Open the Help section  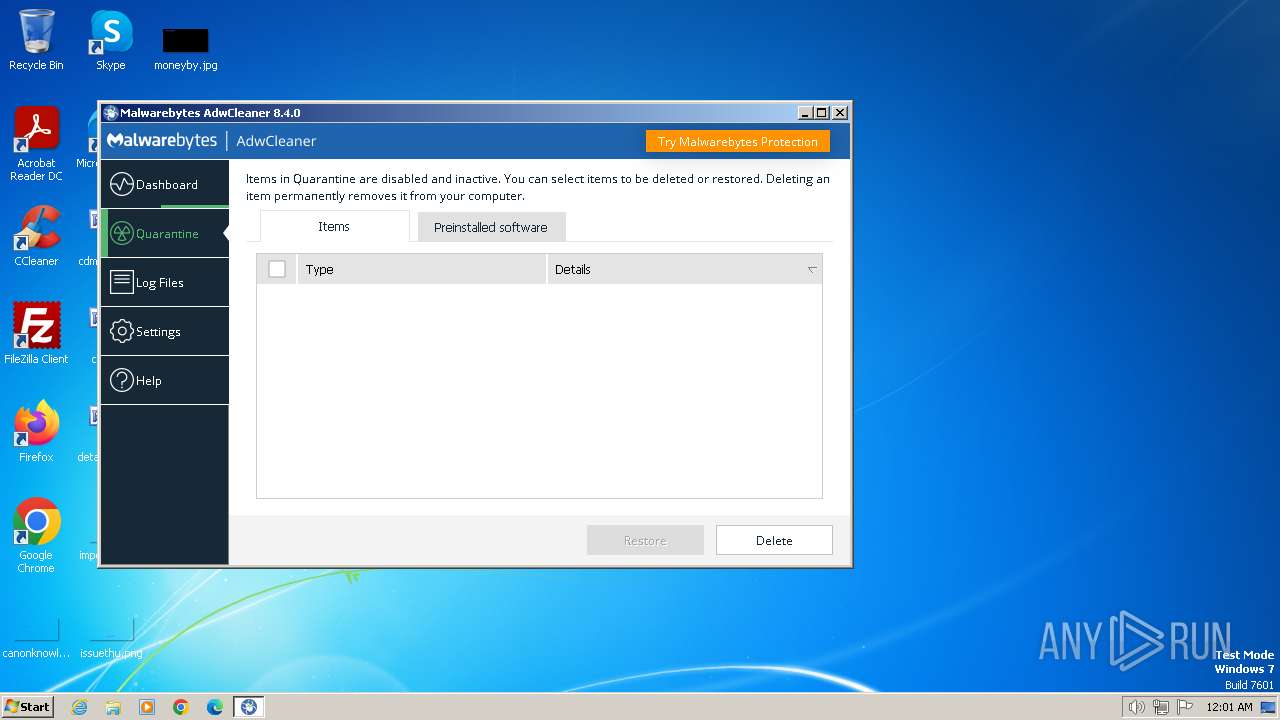[165, 381]
